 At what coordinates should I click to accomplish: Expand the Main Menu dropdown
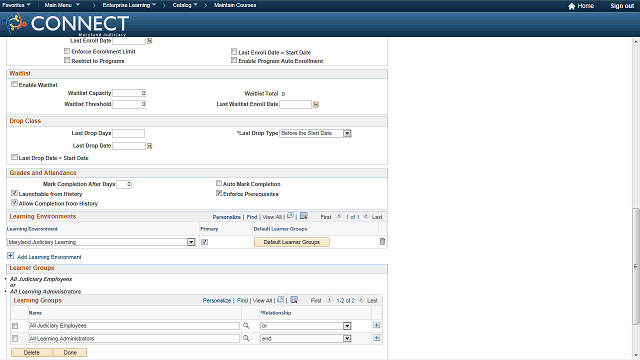click(62, 5)
